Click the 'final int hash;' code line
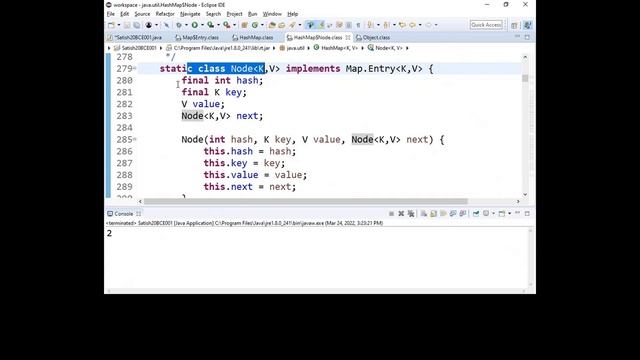 click(x=222, y=80)
